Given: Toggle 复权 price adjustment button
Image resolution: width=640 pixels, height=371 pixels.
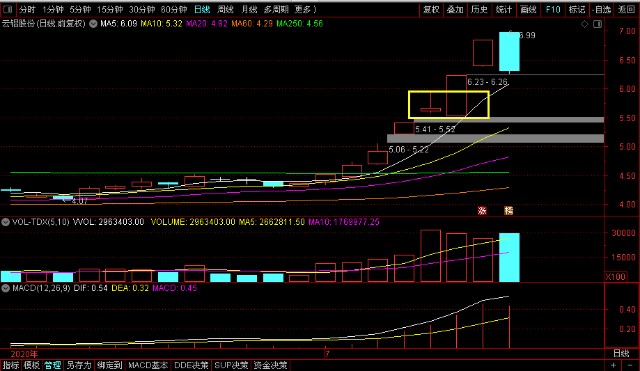Looking at the screenshot, I should 431,9.
